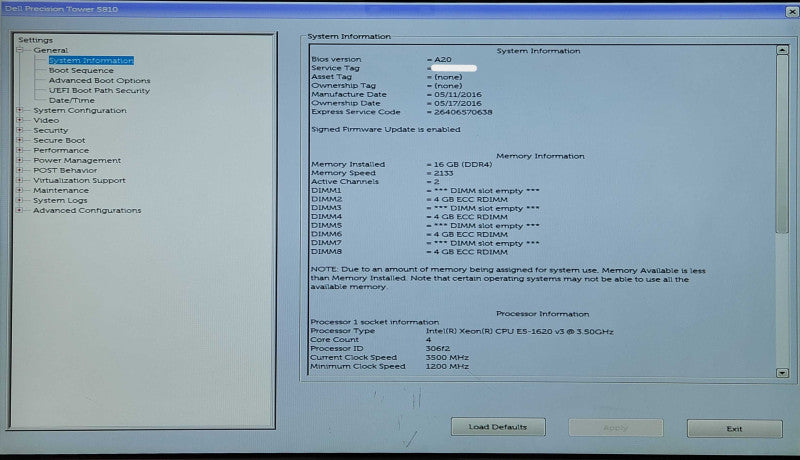Select the System Configuration label
Viewport: 800px width, 460px height.
[80, 110]
